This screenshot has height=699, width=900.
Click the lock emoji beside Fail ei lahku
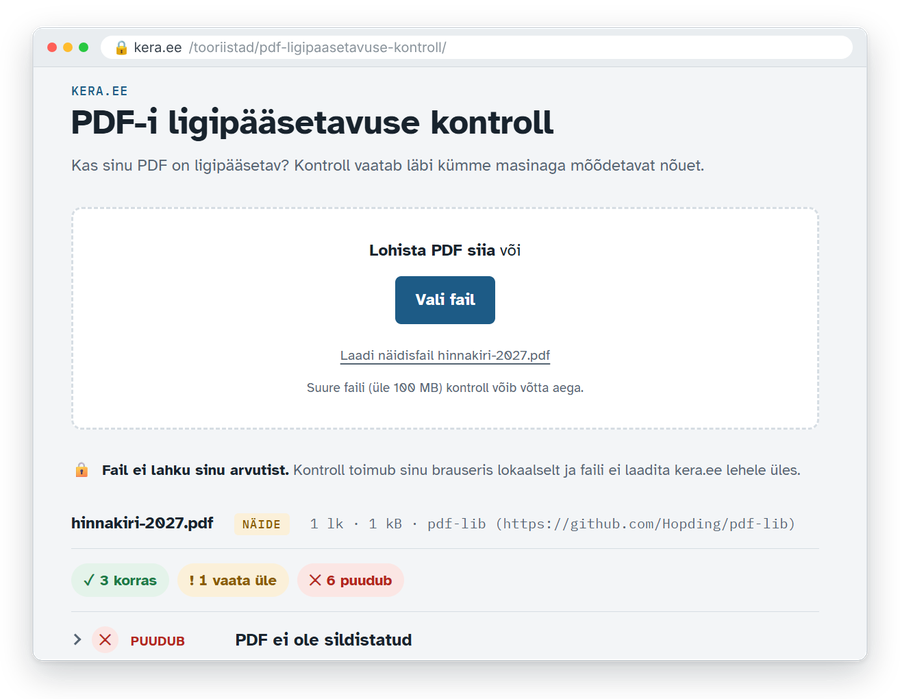pos(82,470)
